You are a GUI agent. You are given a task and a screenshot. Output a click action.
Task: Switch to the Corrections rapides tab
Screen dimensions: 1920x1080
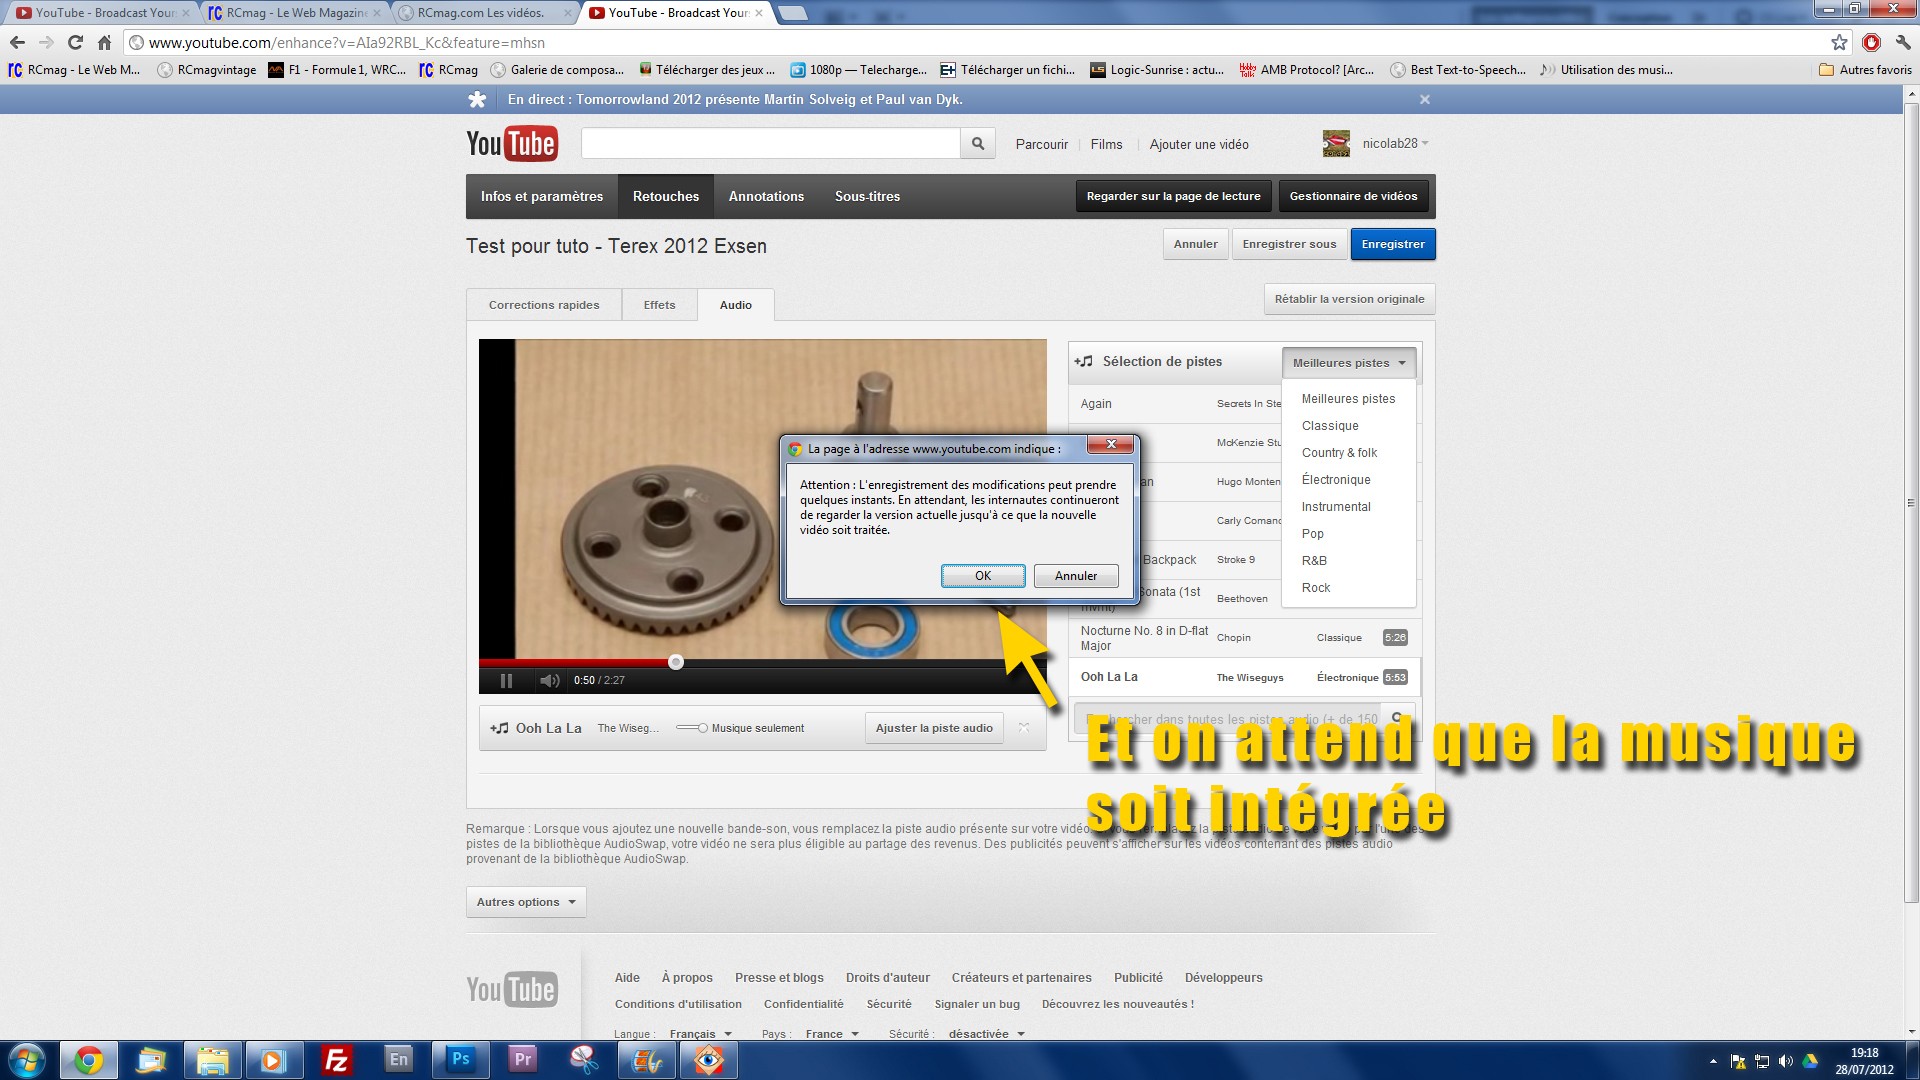(x=544, y=305)
